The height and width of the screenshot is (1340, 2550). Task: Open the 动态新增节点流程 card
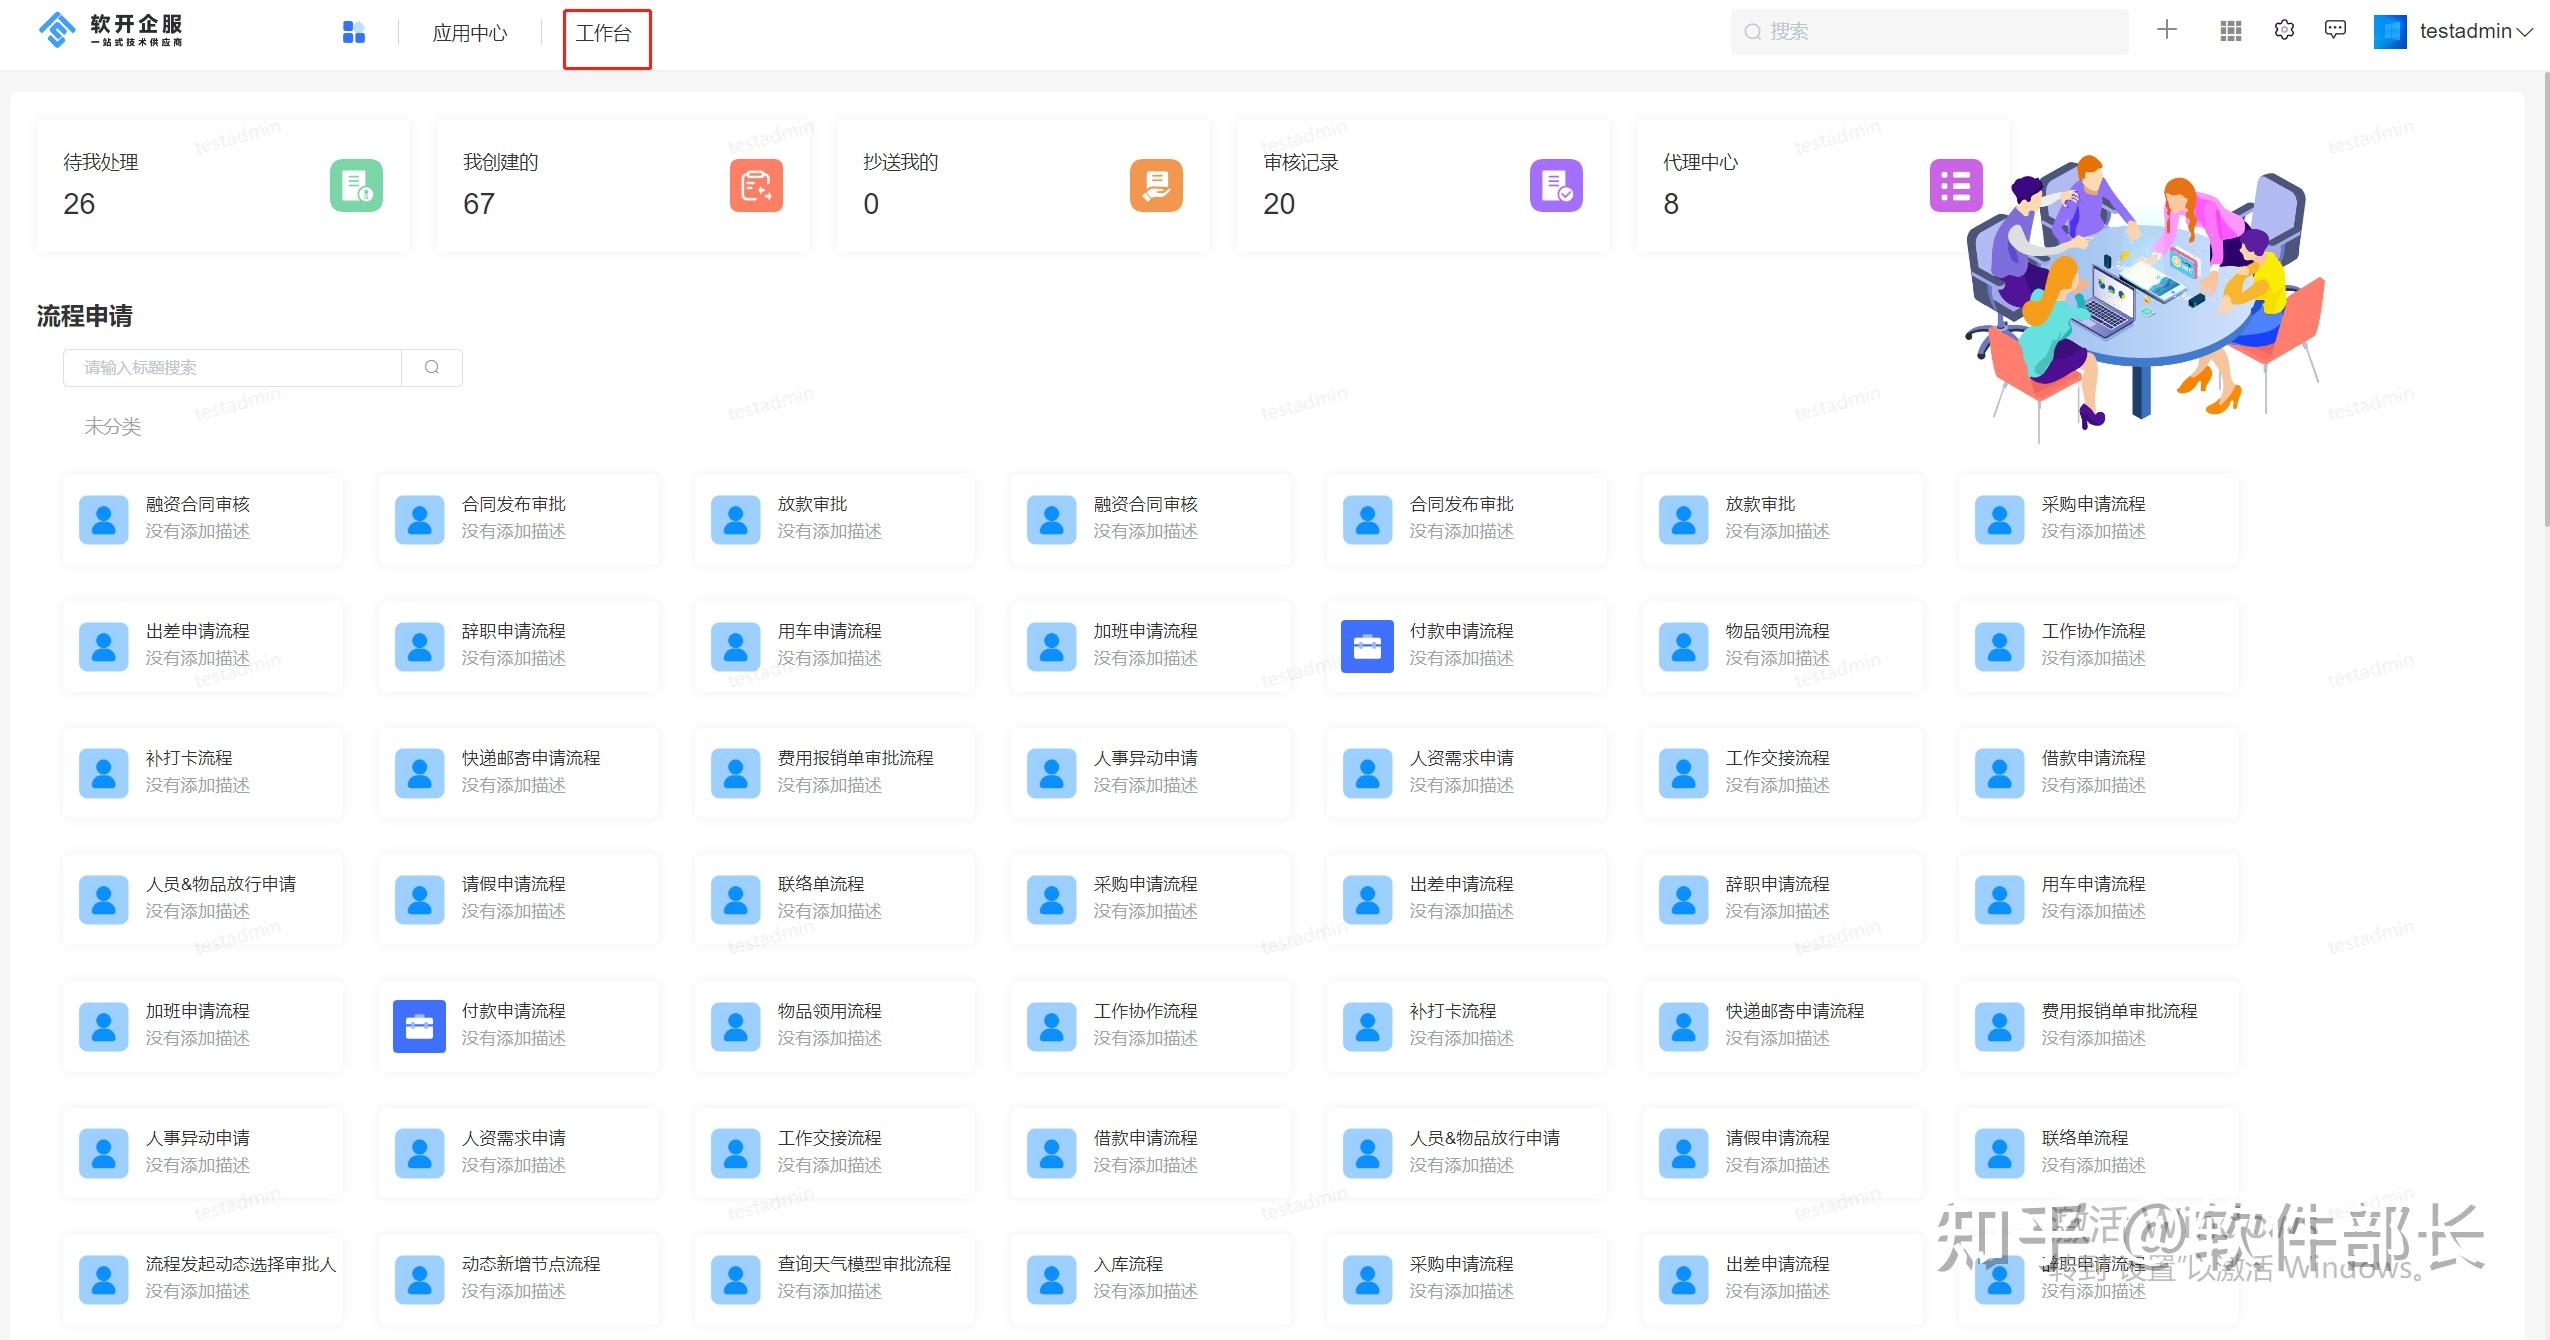[x=518, y=1279]
